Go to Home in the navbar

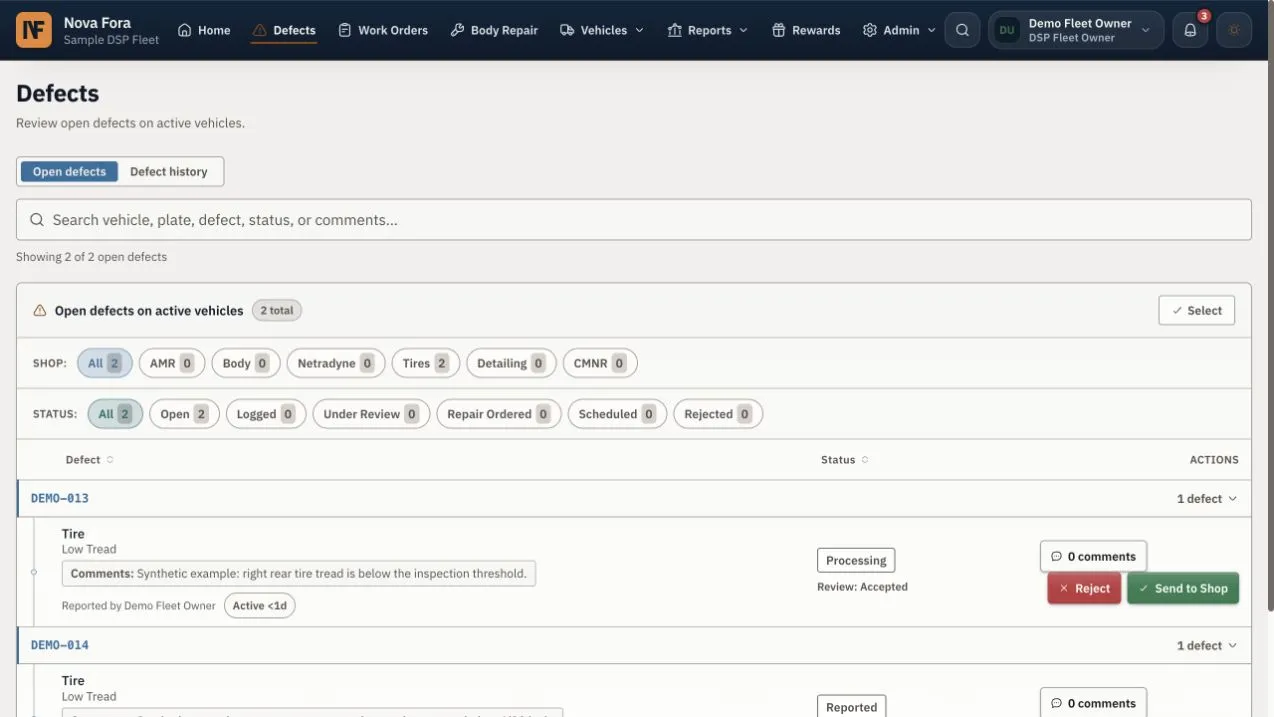click(204, 30)
